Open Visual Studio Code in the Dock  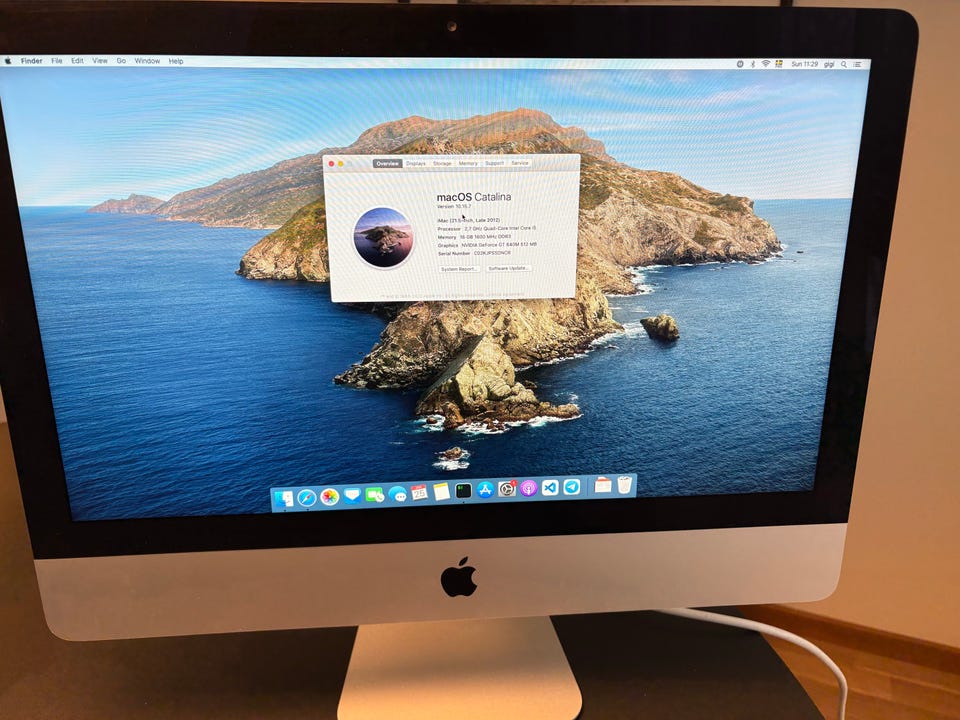[x=550, y=488]
